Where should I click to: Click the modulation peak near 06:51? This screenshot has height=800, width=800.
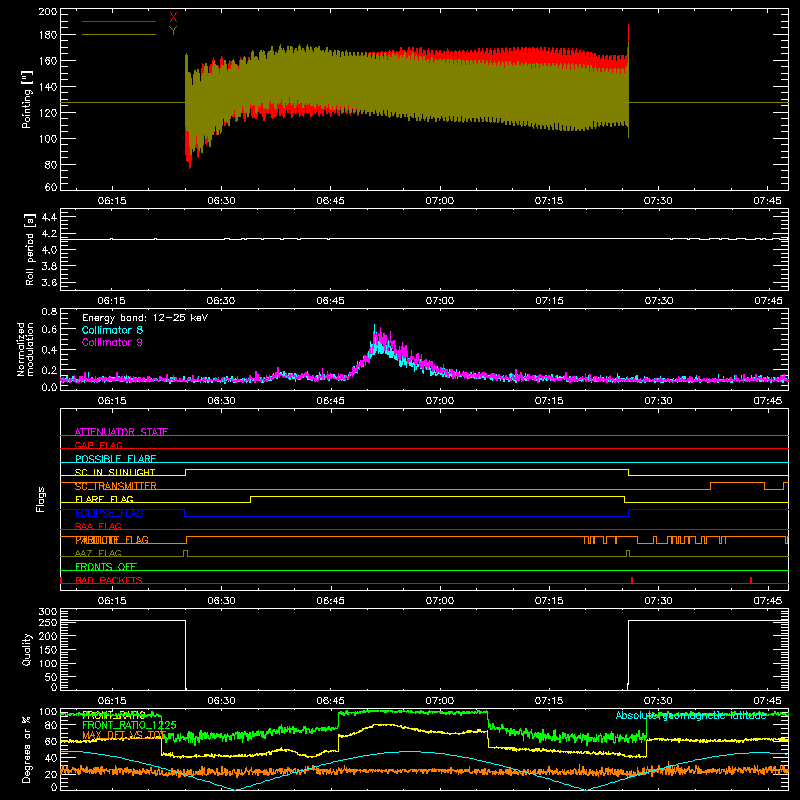click(x=375, y=329)
